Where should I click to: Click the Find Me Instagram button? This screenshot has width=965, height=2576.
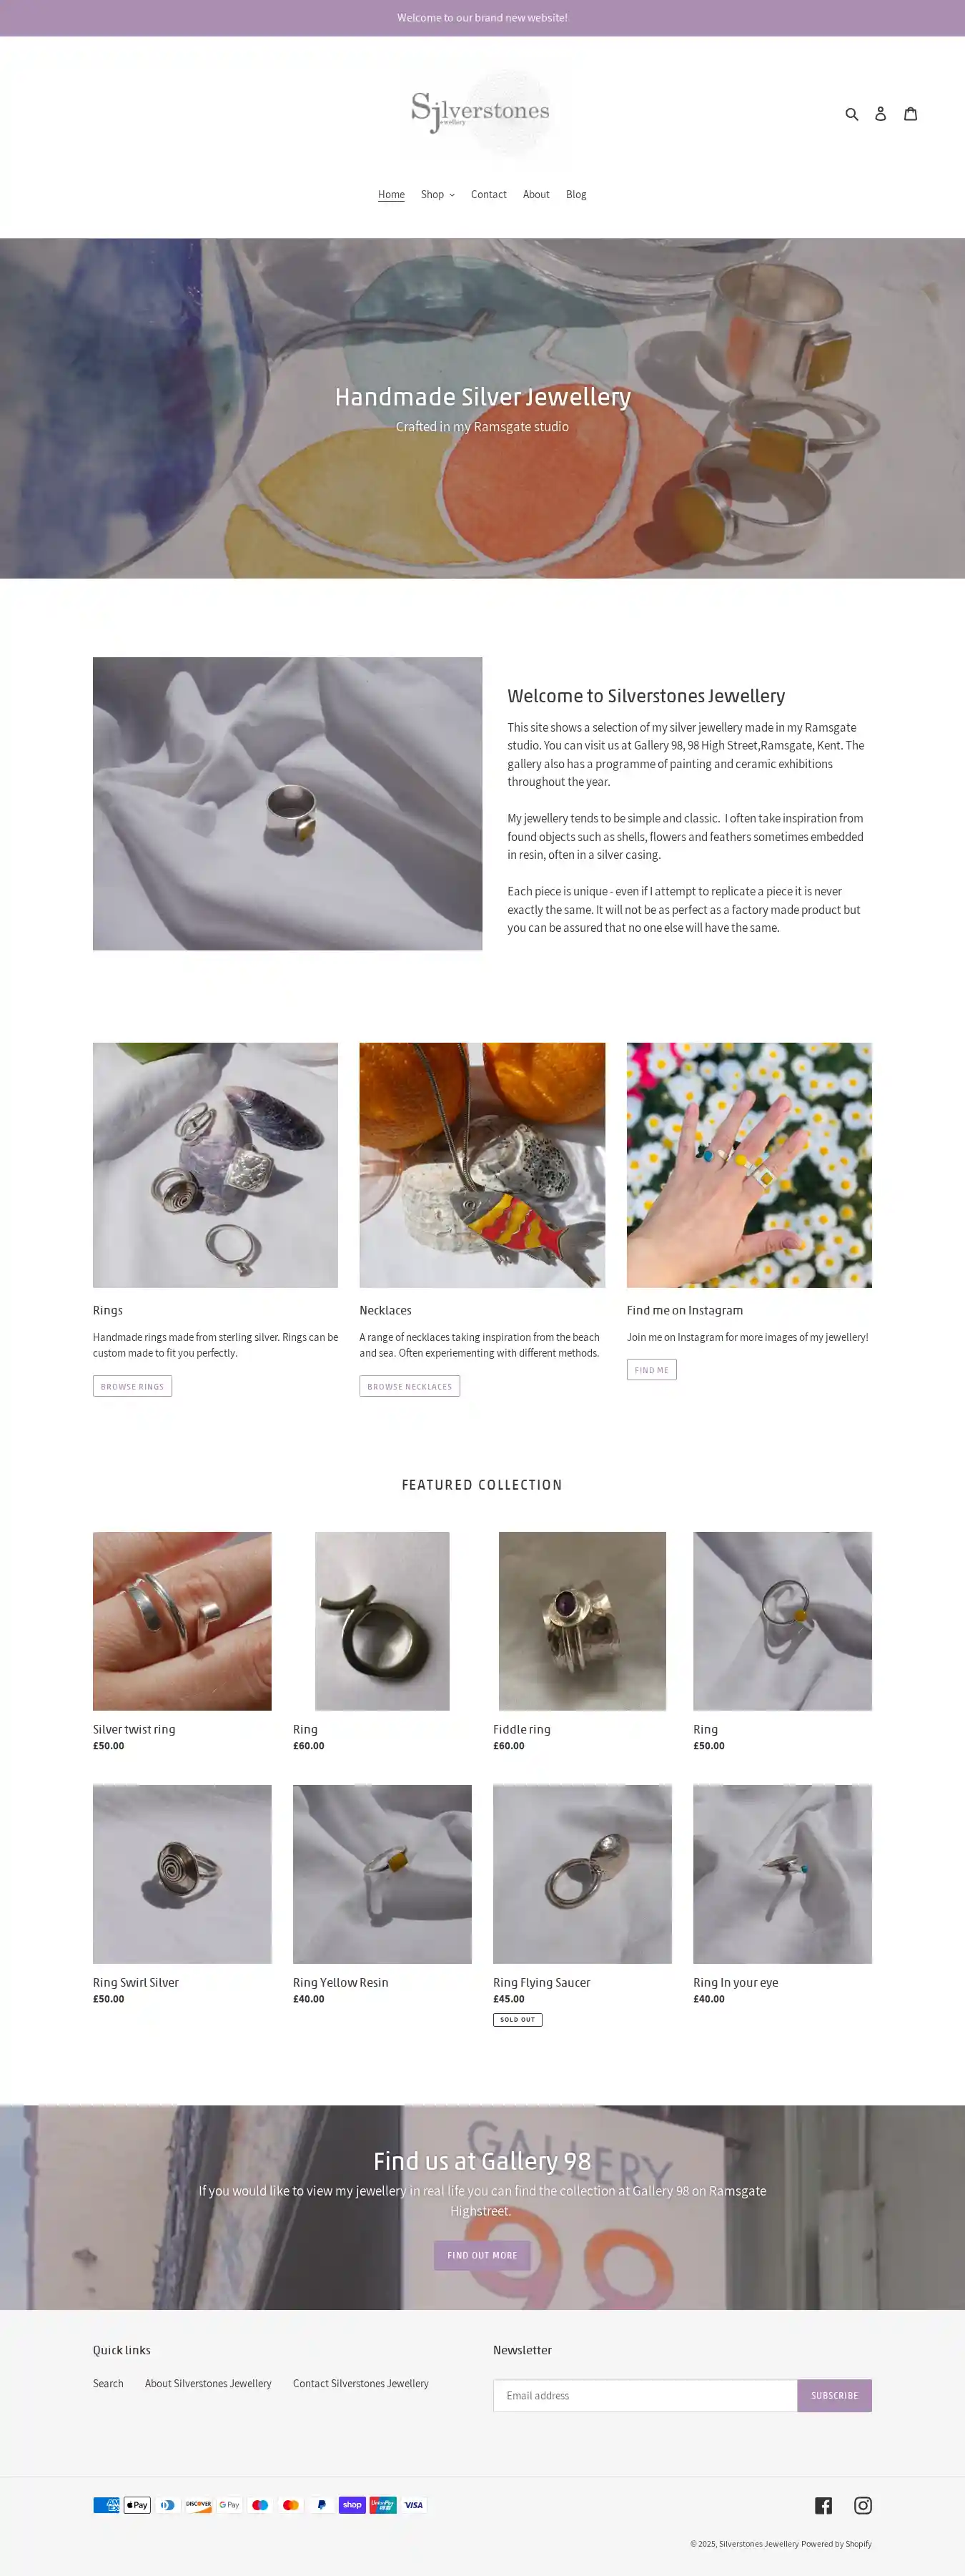[x=651, y=1370]
